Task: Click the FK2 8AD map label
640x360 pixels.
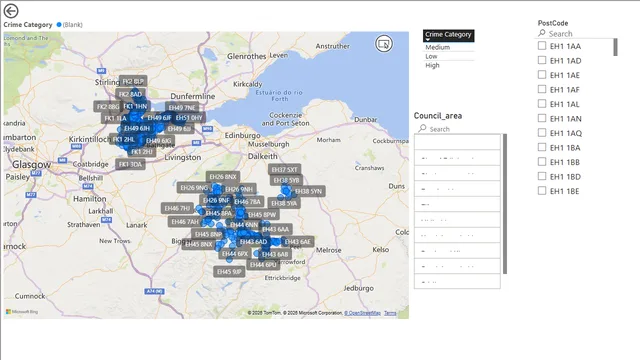Action: click(130, 94)
